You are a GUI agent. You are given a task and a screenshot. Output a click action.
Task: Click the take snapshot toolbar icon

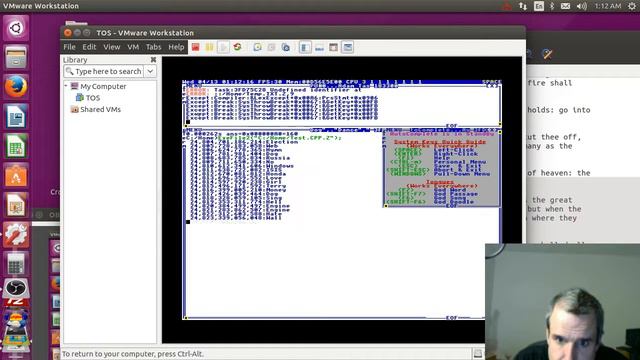[x=257, y=47]
